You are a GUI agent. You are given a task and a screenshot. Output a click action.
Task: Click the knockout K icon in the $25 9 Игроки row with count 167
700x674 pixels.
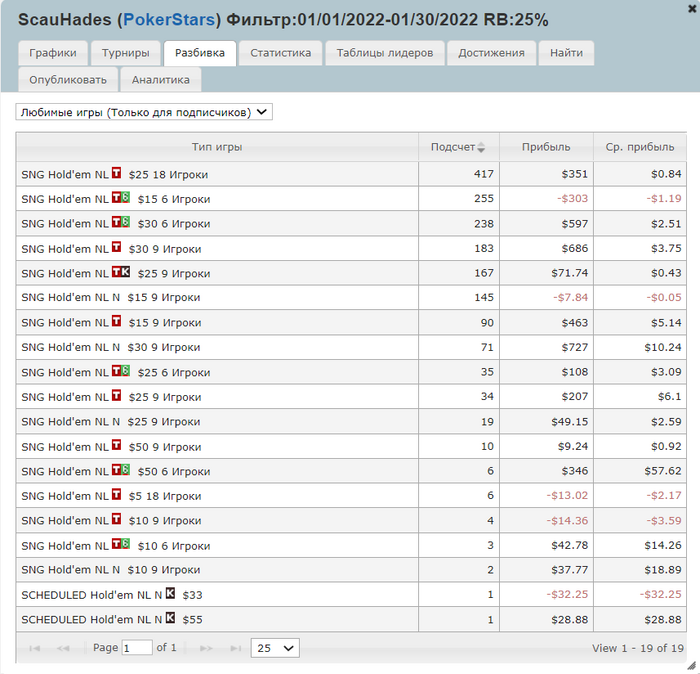125,271
